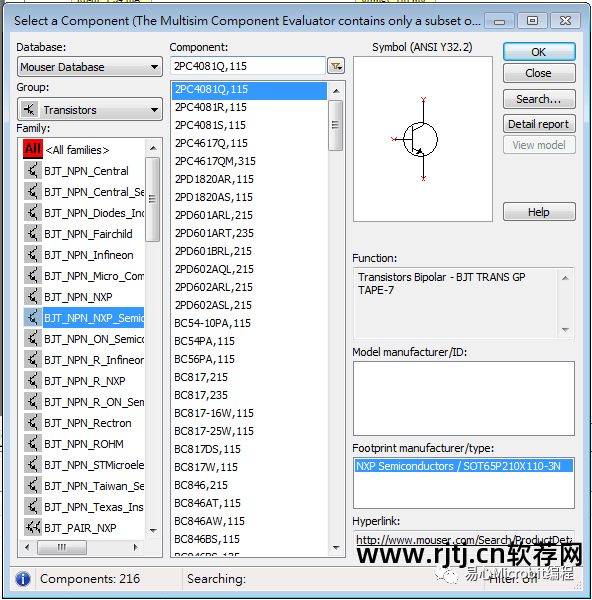Open the Mouser hyperlink
The image size is (592, 600).
[x=464, y=540]
